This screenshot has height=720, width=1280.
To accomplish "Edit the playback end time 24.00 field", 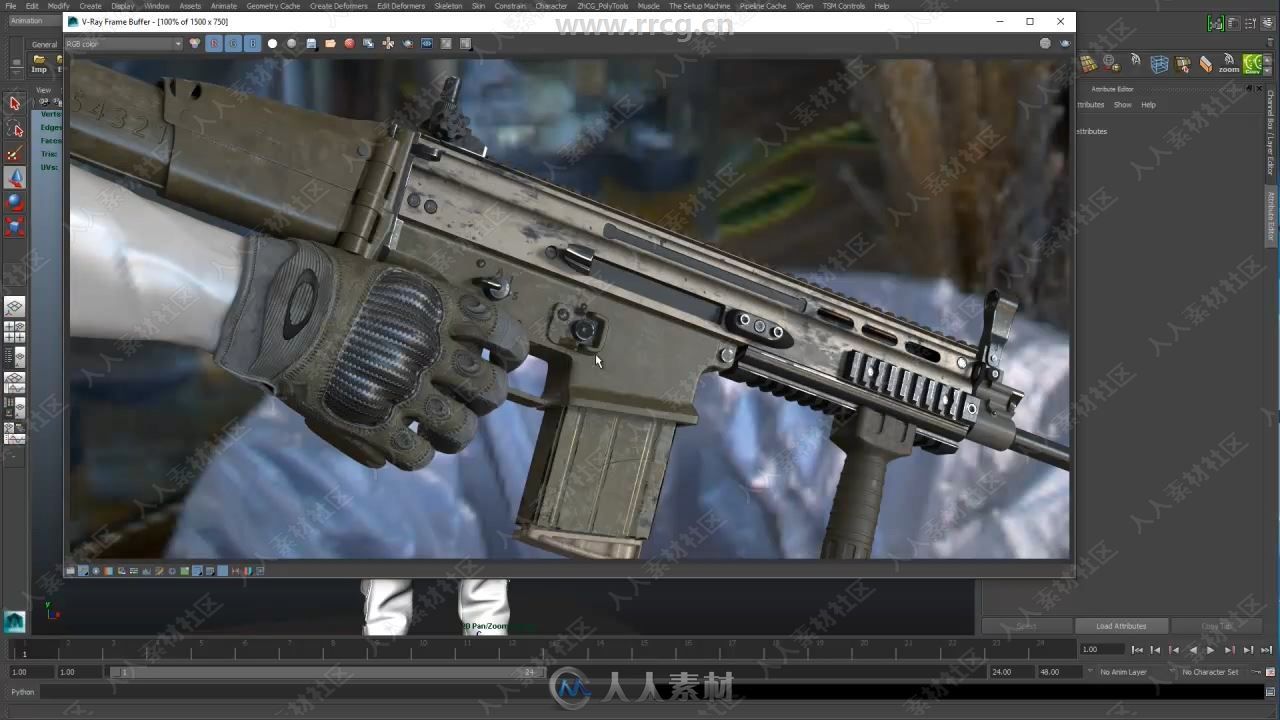I will pyautogui.click(x=1011, y=672).
